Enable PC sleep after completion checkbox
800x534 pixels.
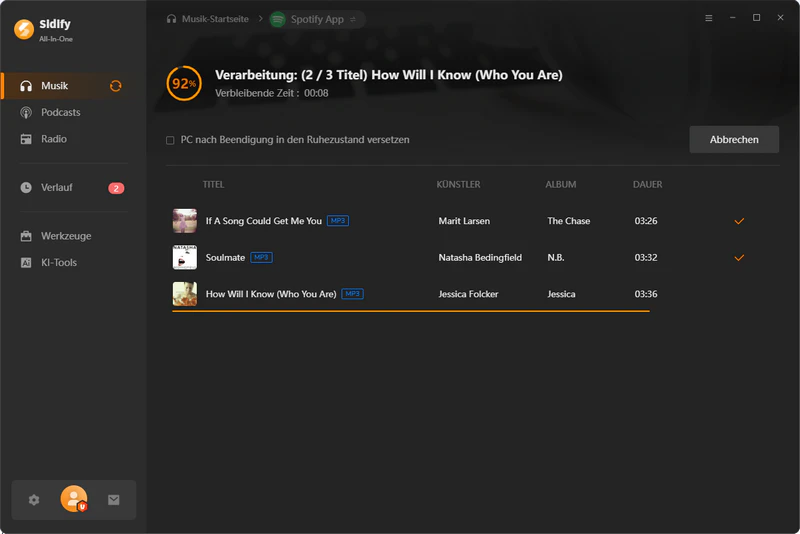tap(170, 140)
